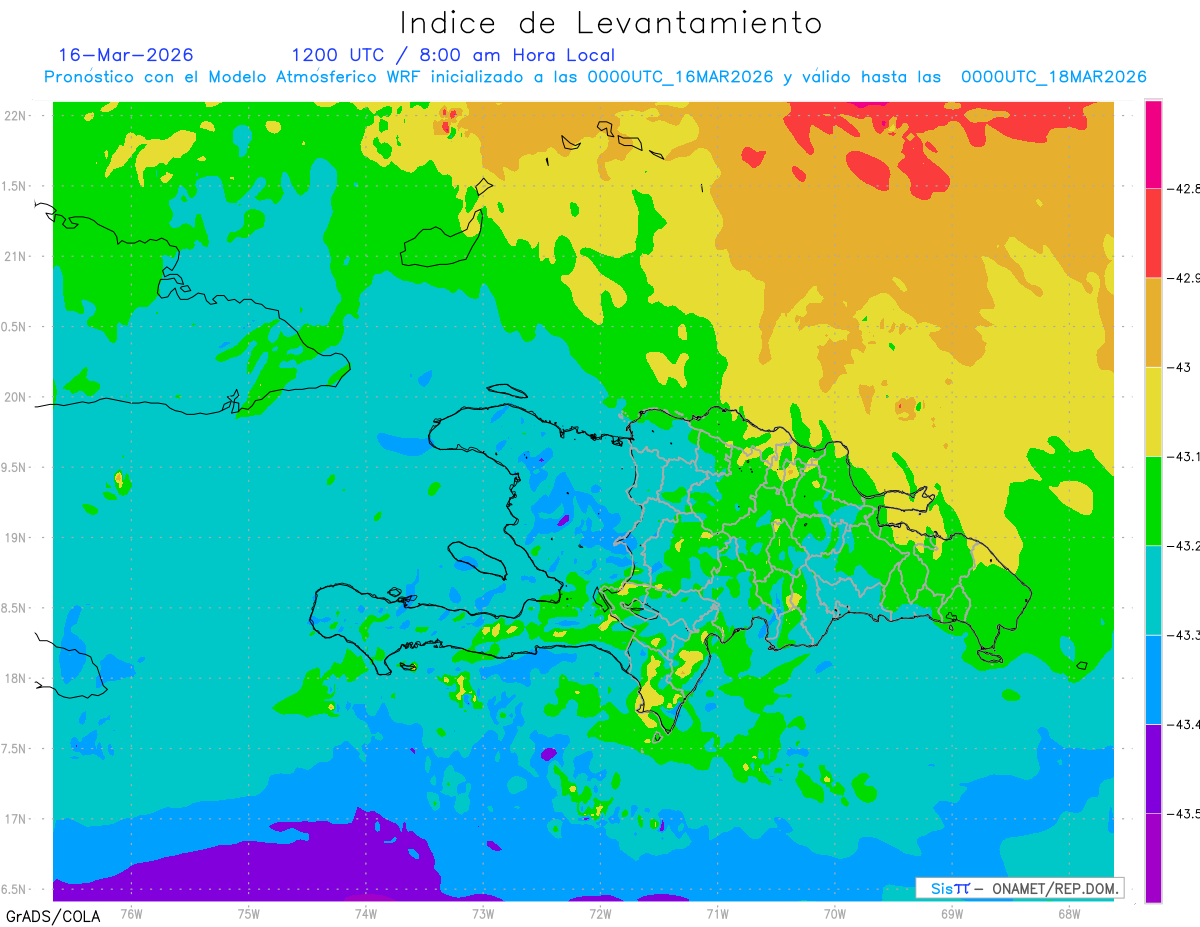The height and width of the screenshot is (927, 1200).
Task: Click the '20N' latitude label
Action: coord(15,397)
